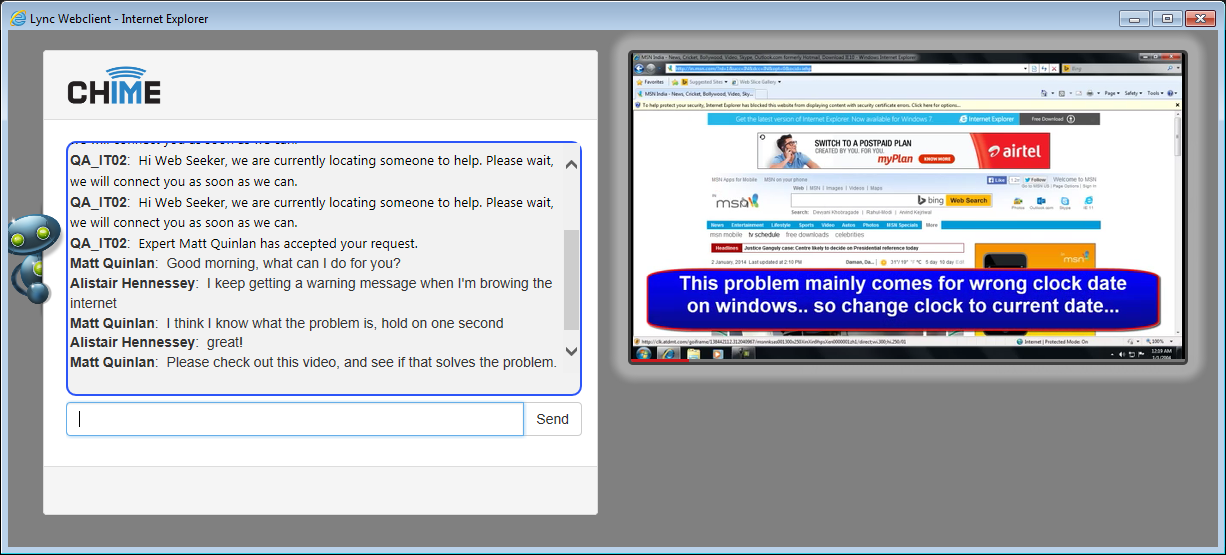Open the shared video preview
This screenshot has height=555, width=1226.
(907, 207)
